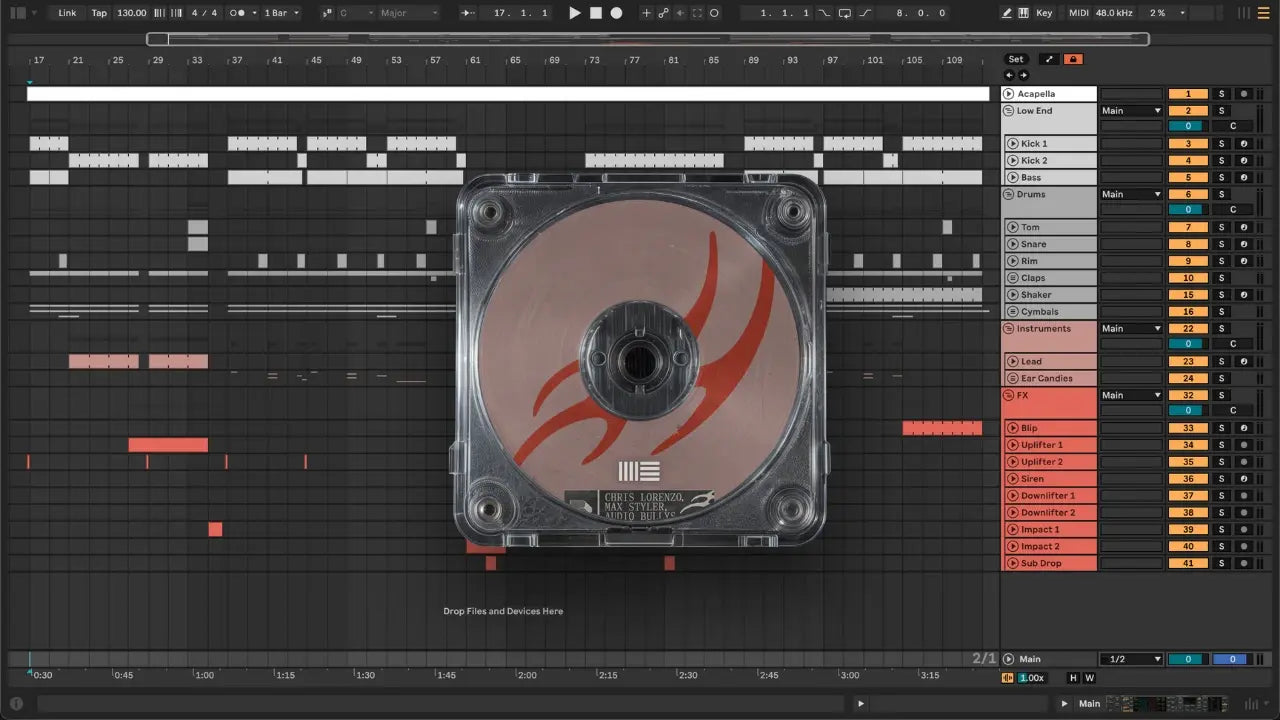
Task: Arm the Acapella track for recording
Action: (1243, 94)
